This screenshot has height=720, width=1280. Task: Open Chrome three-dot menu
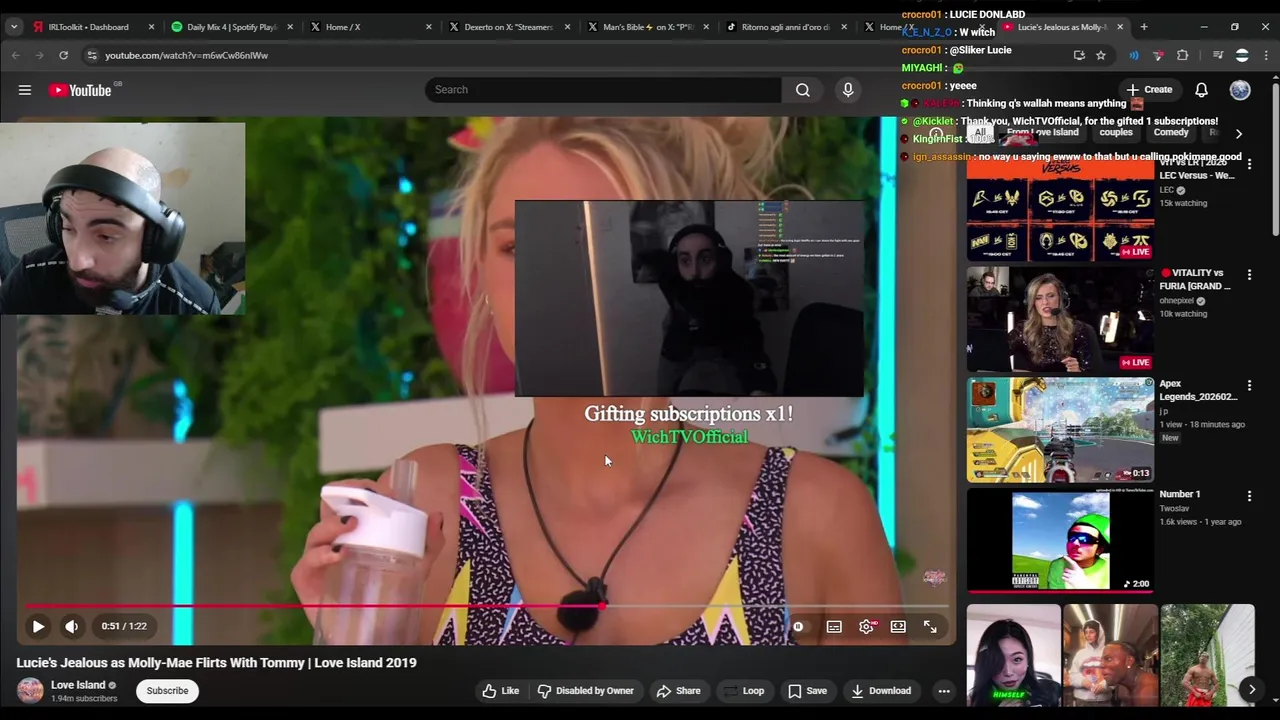pos(1266,56)
